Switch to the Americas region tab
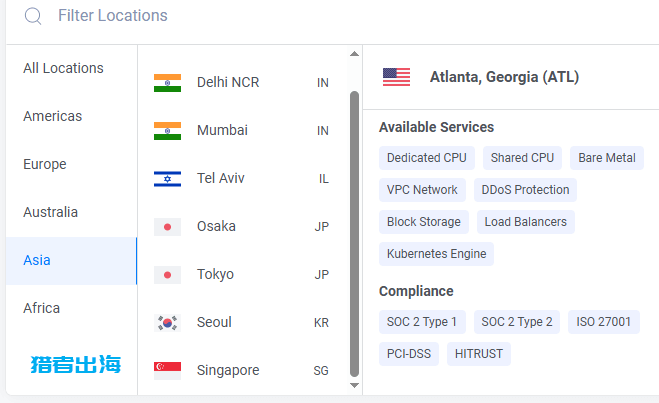This screenshot has height=403, width=659. tap(72, 116)
